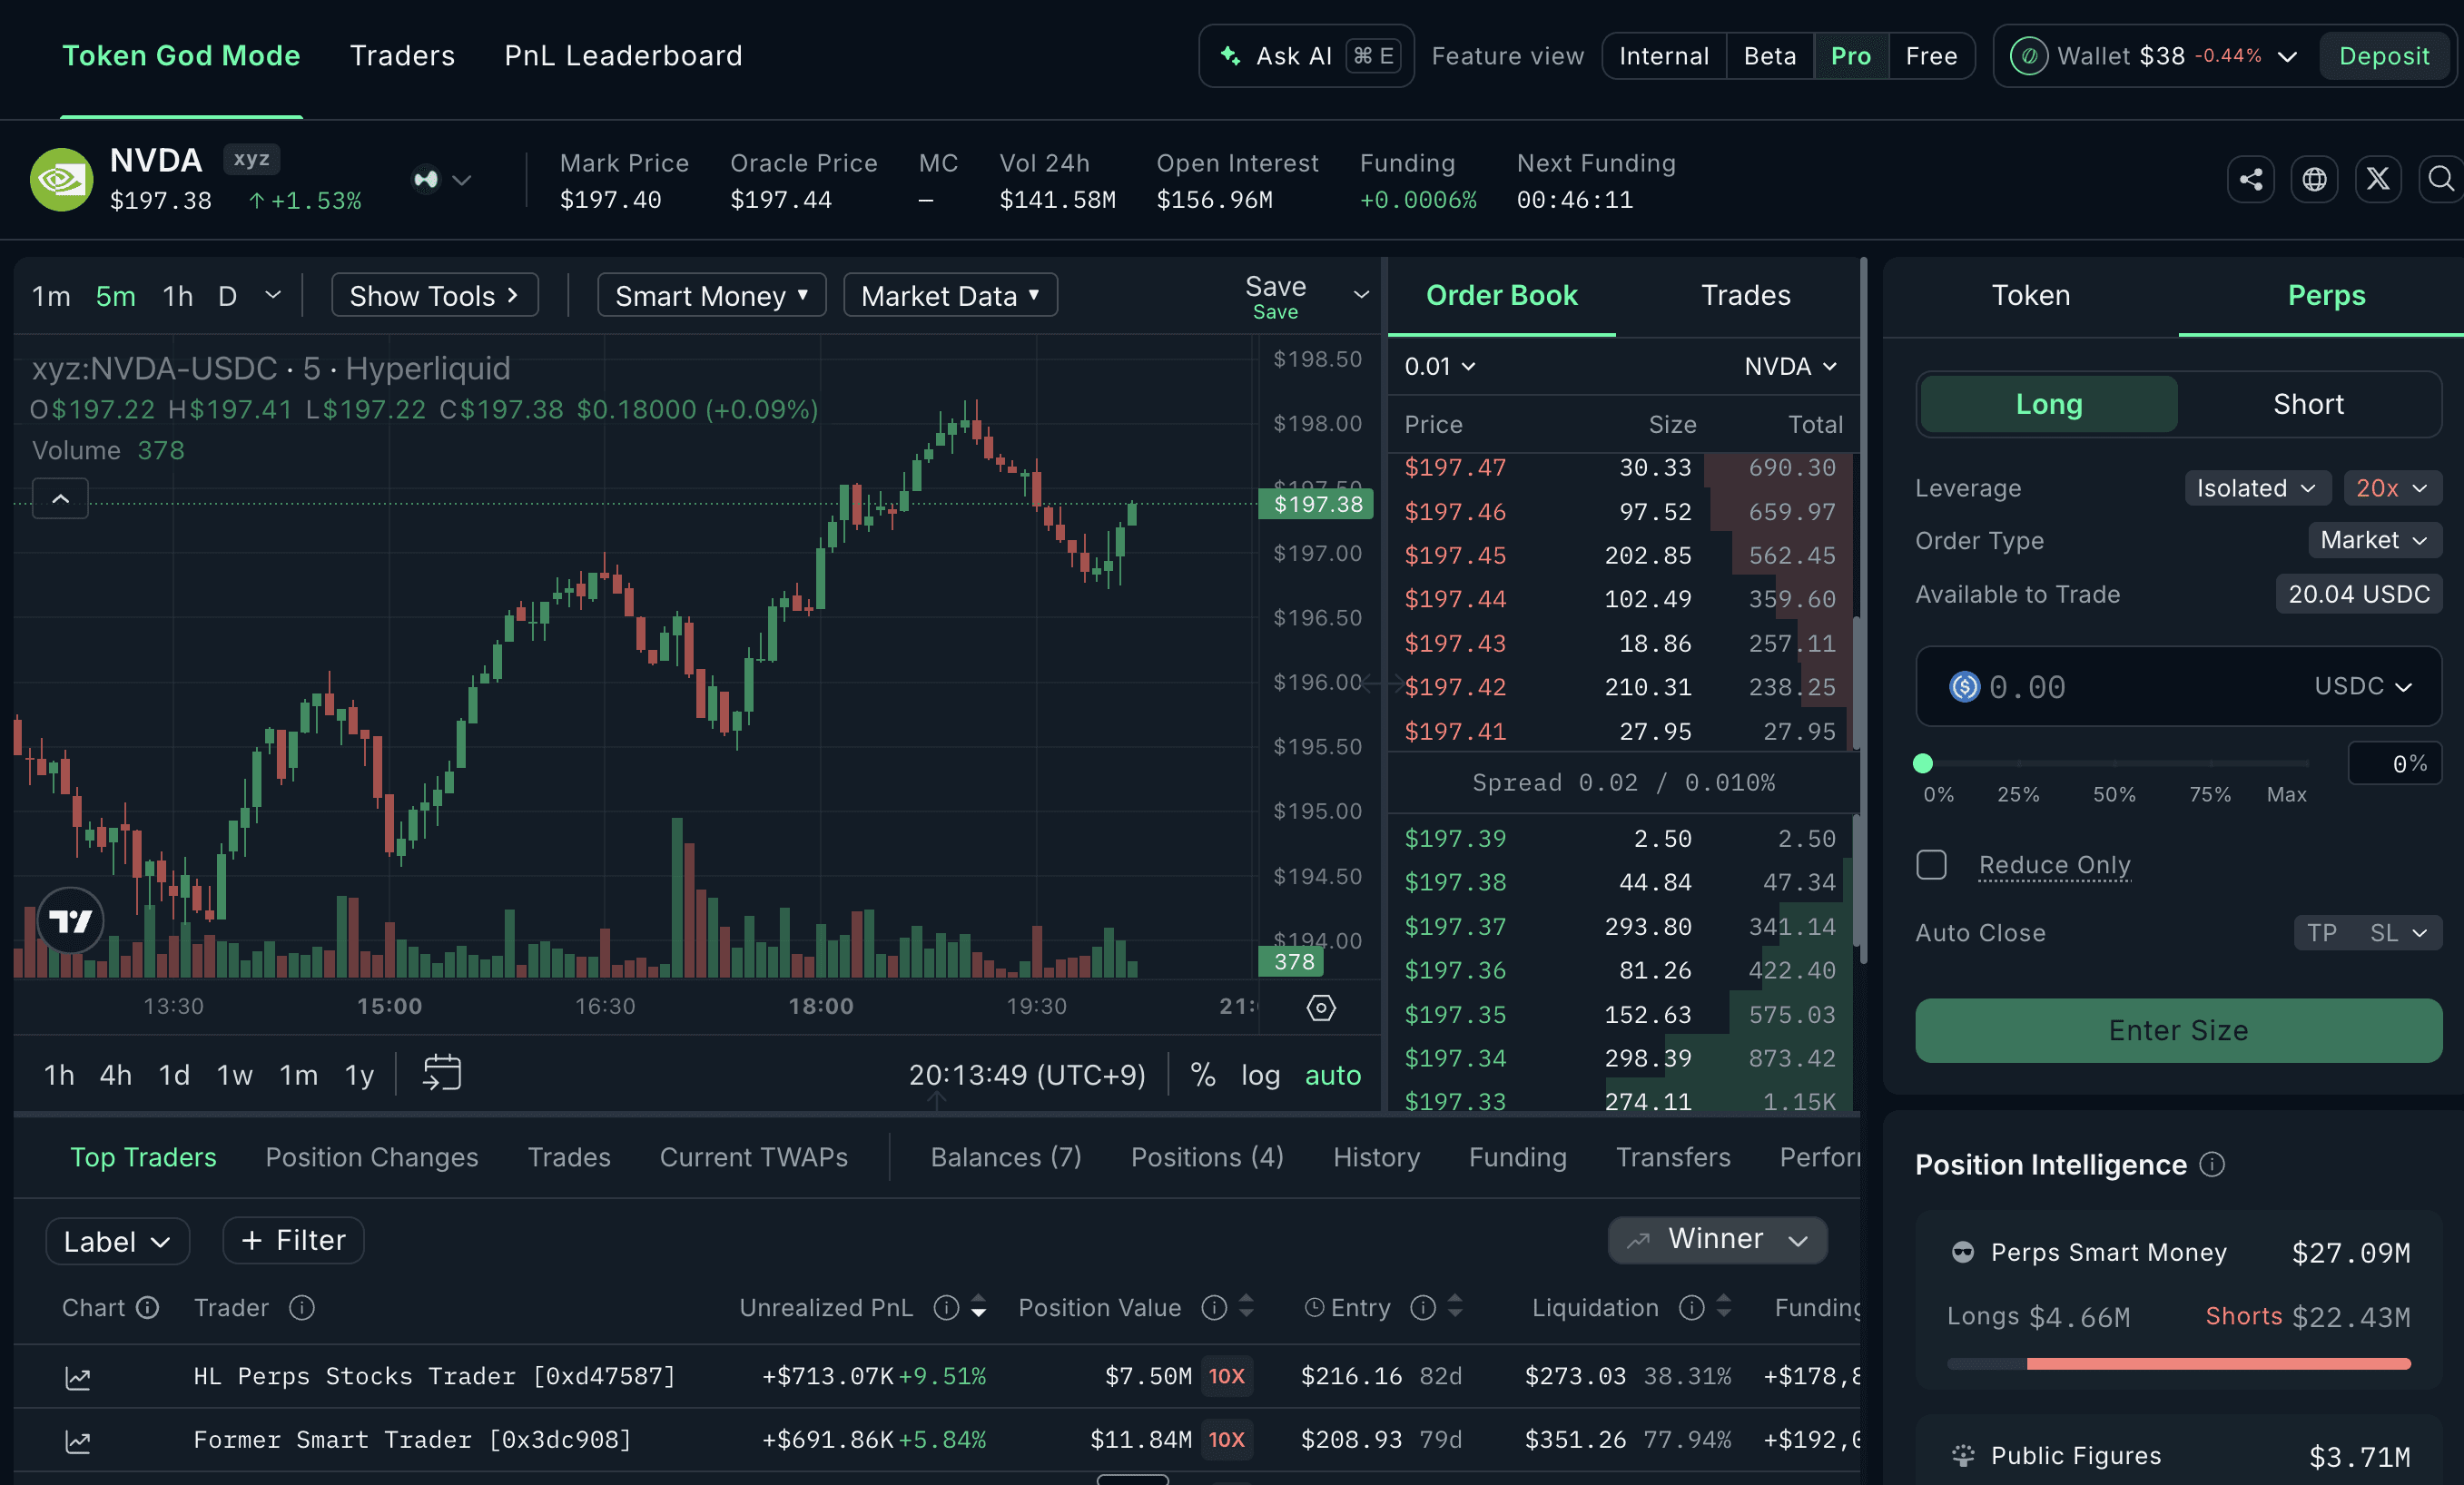The height and width of the screenshot is (1485, 2464).
Task: Toggle log scale on chart
Action: click(1260, 1075)
